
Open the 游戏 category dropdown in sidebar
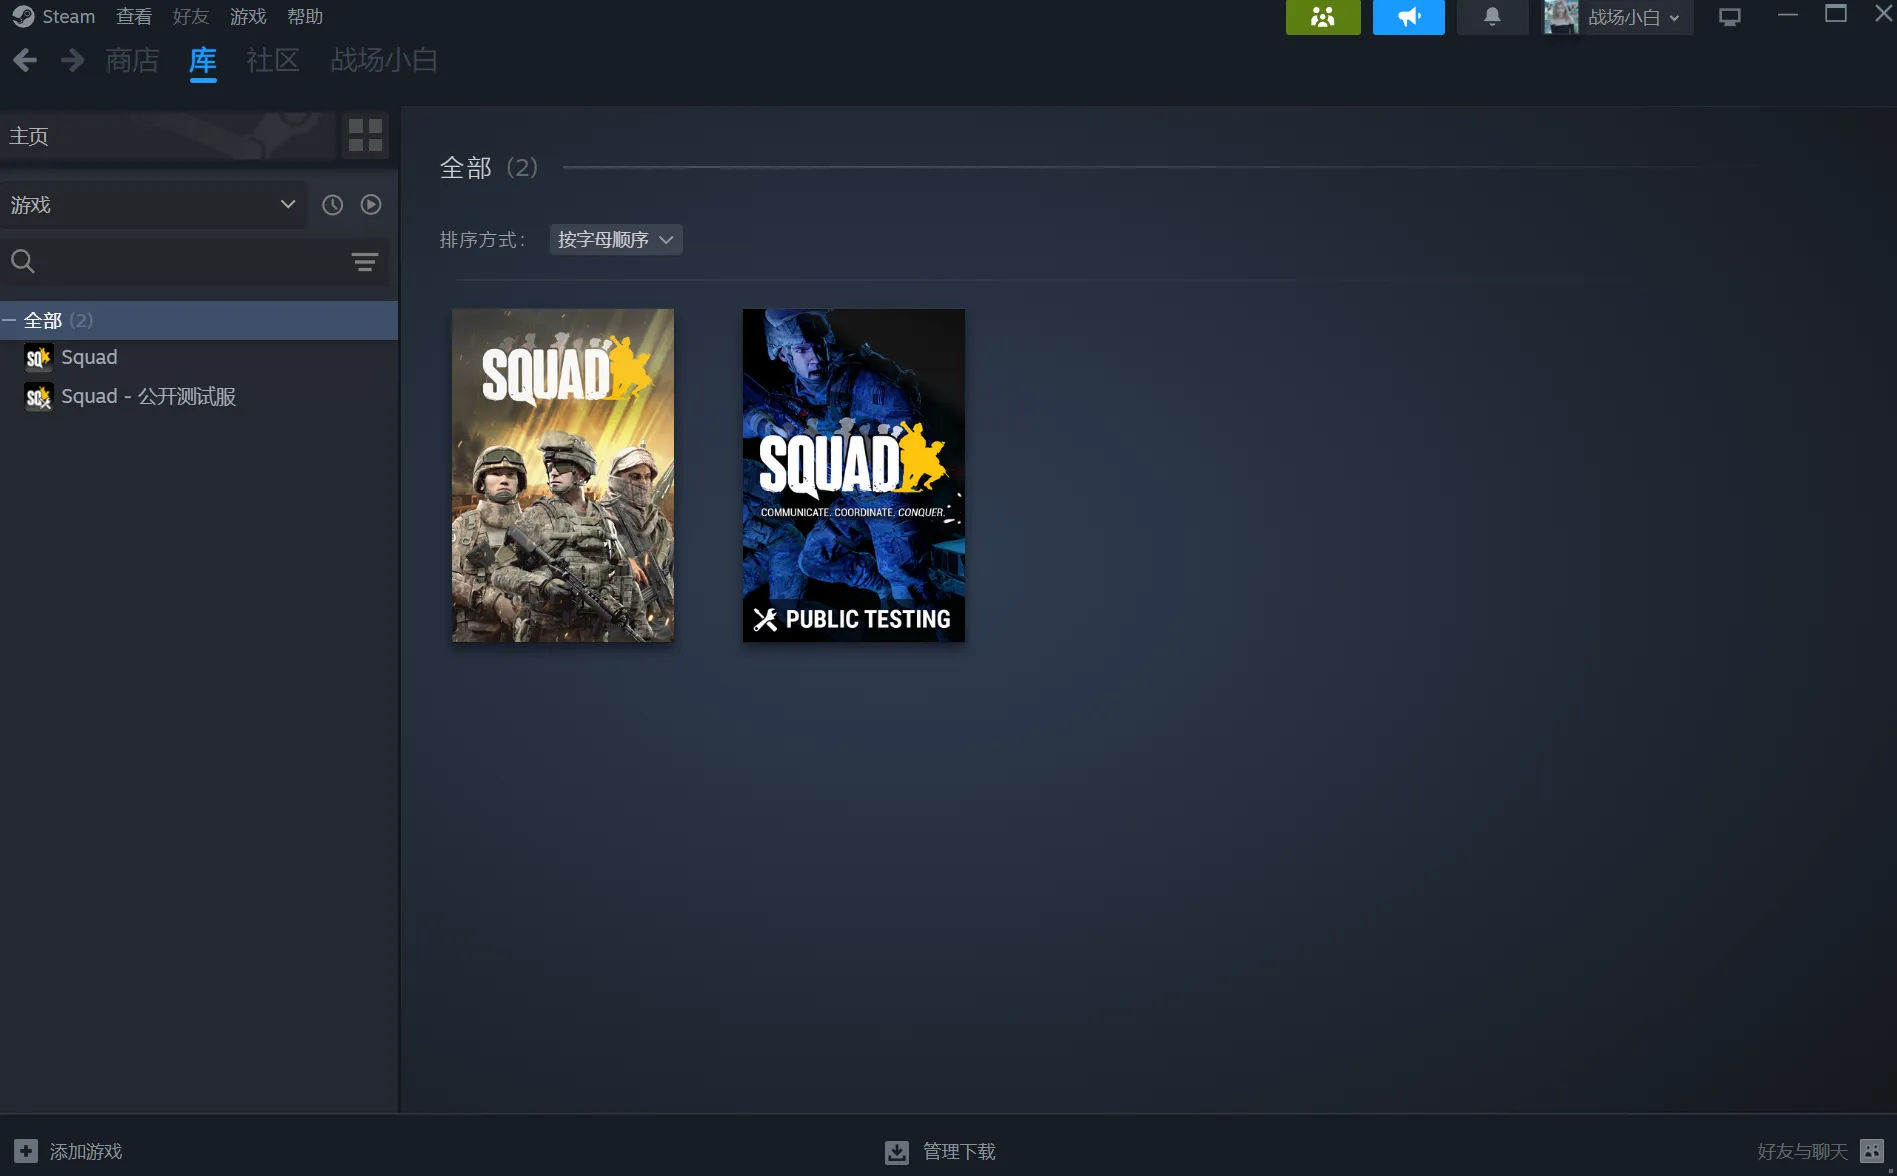click(x=153, y=205)
